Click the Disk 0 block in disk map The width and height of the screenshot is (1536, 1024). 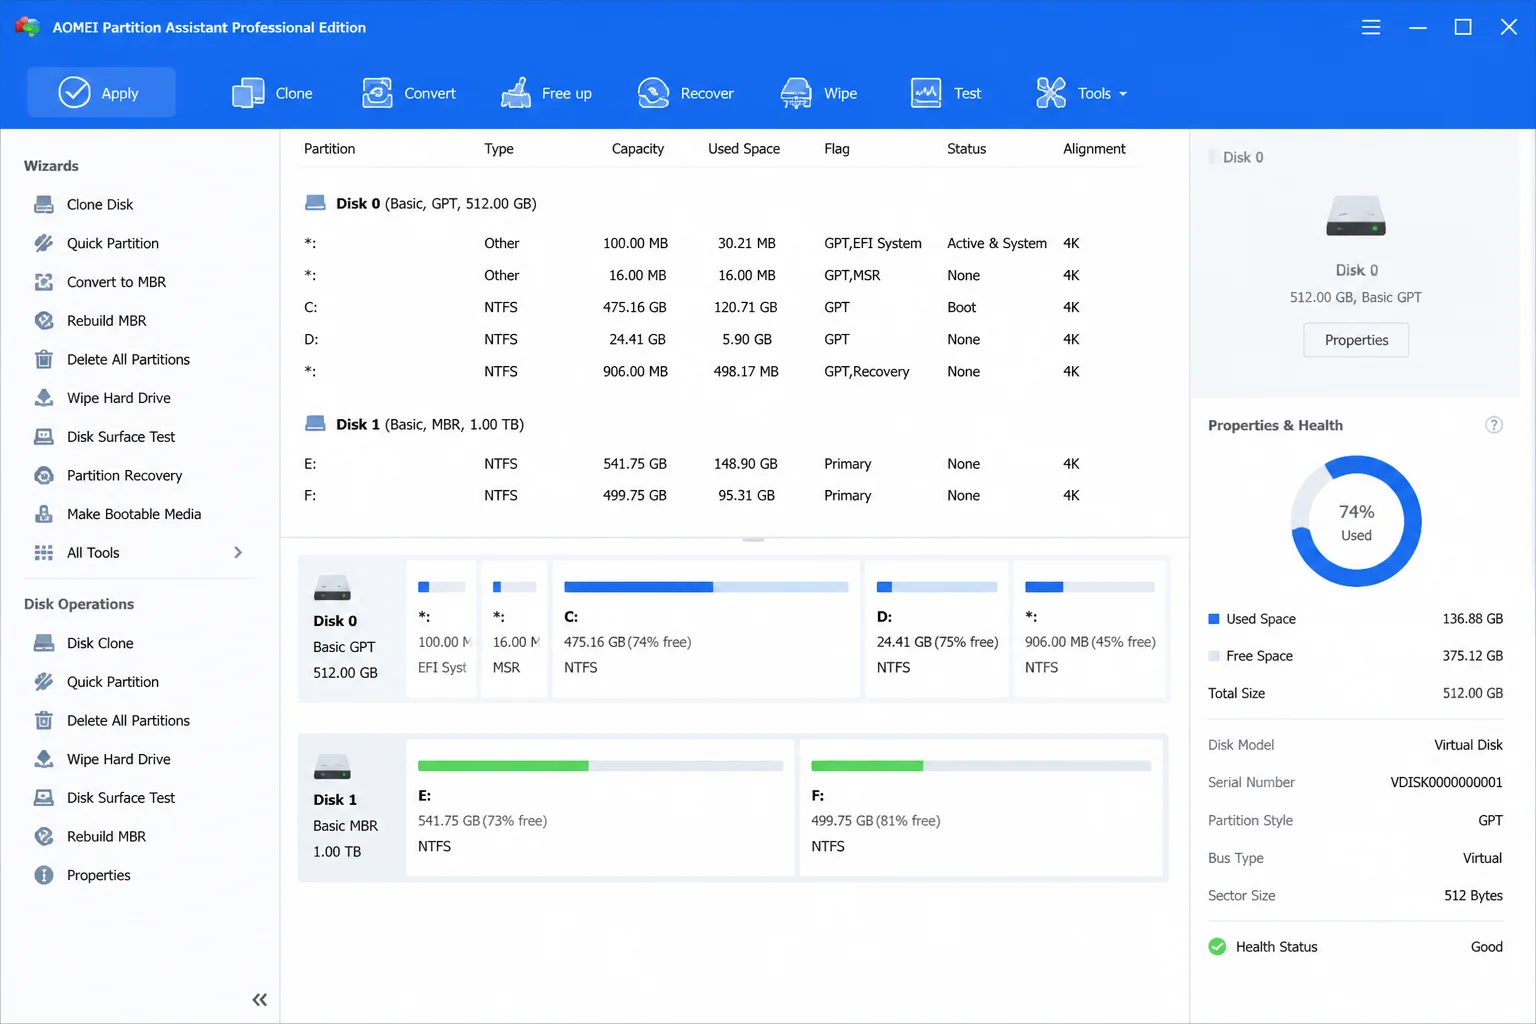coord(349,629)
